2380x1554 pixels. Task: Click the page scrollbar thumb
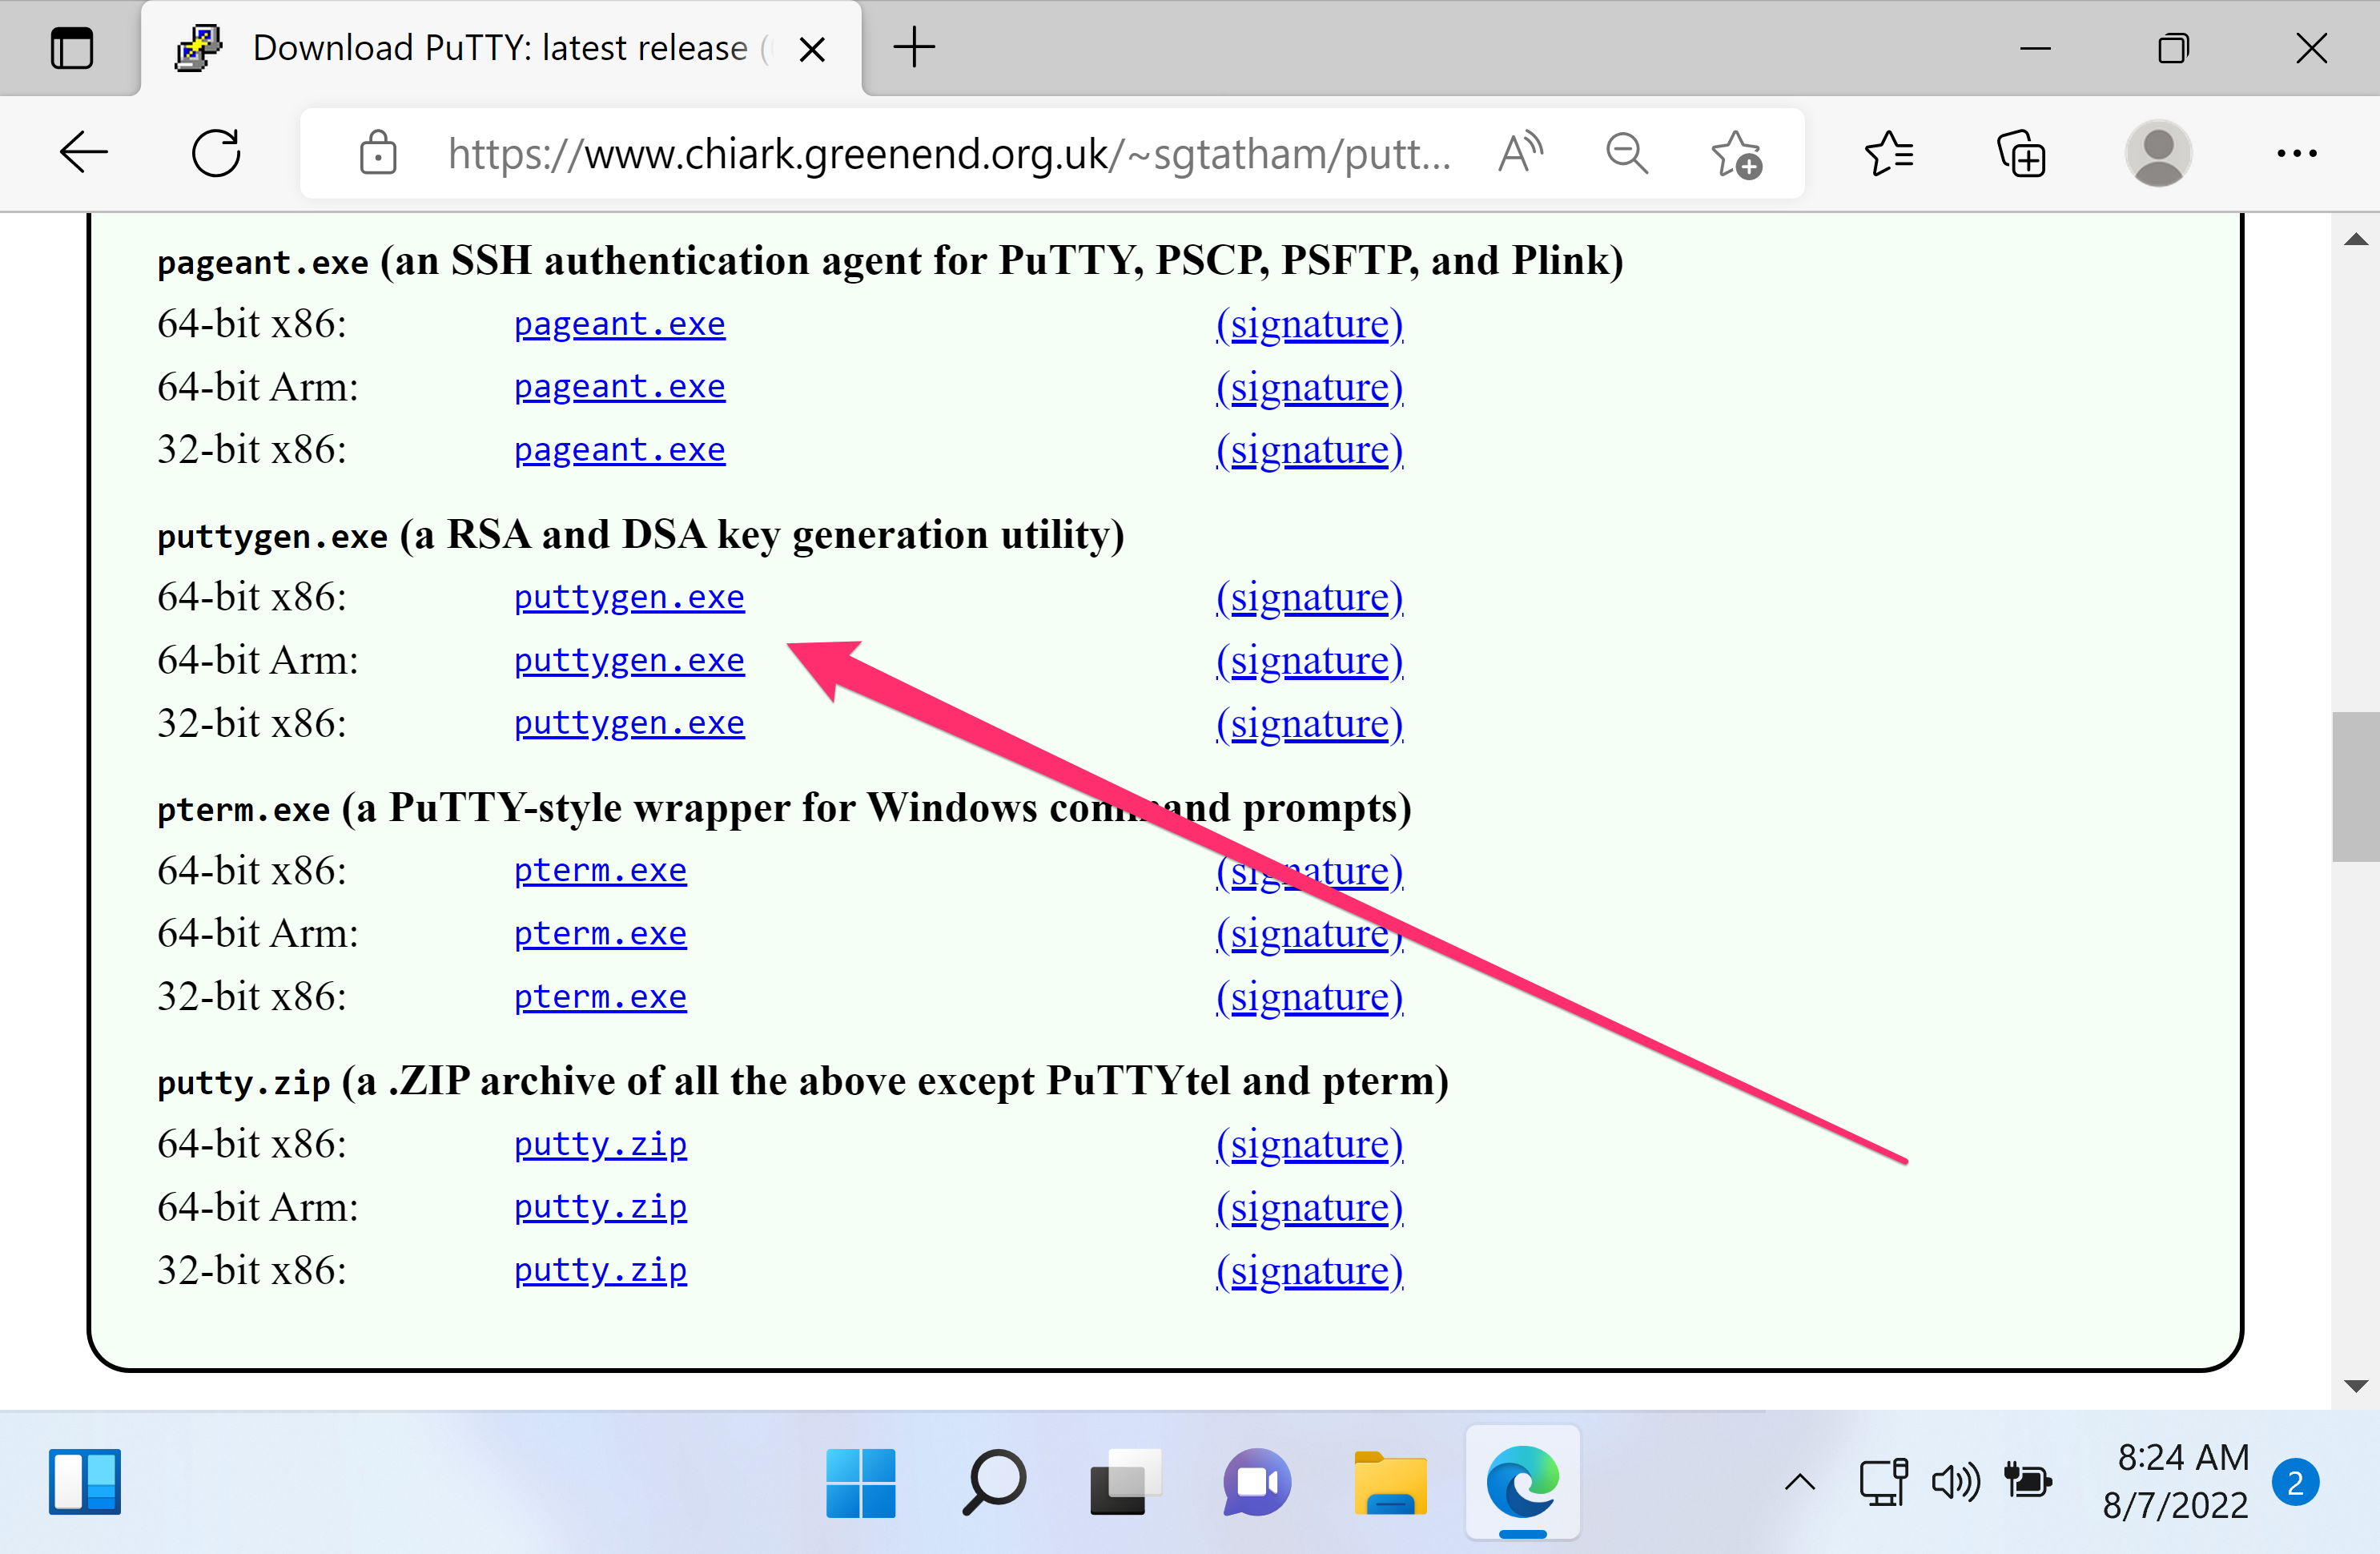tap(2355, 786)
